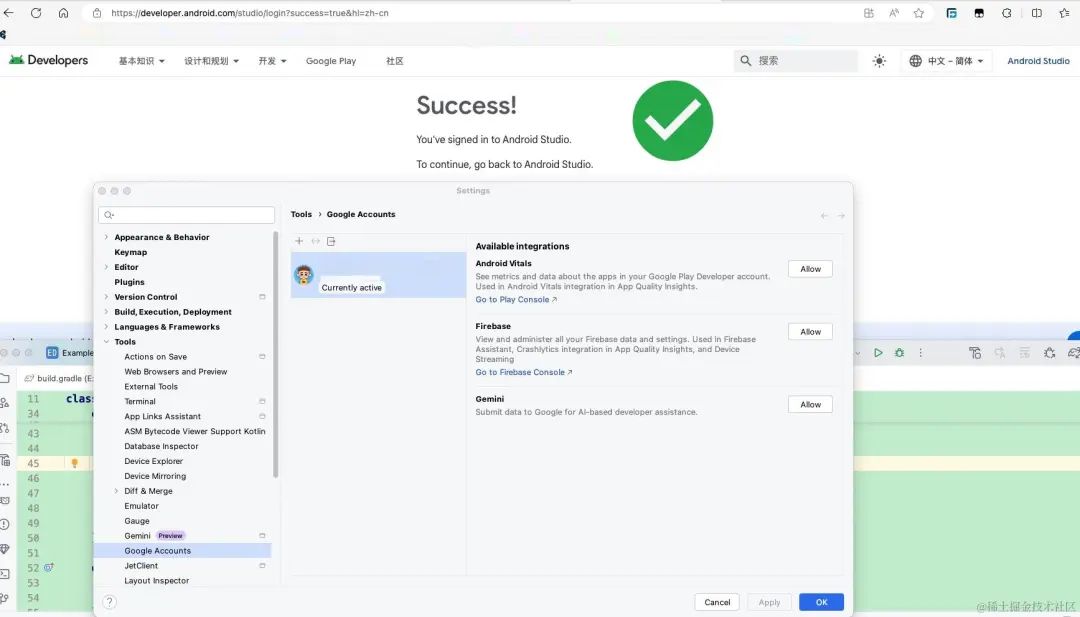Viewport: 1080px width, 617px height.
Task: Click the Android Studio link in site header
Action: pyautogui.click(x=1038, y=61)
